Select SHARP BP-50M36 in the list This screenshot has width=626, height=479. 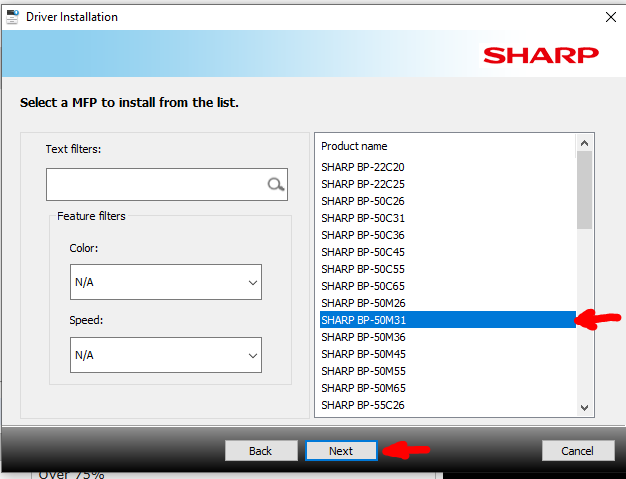tap(448, 337)
